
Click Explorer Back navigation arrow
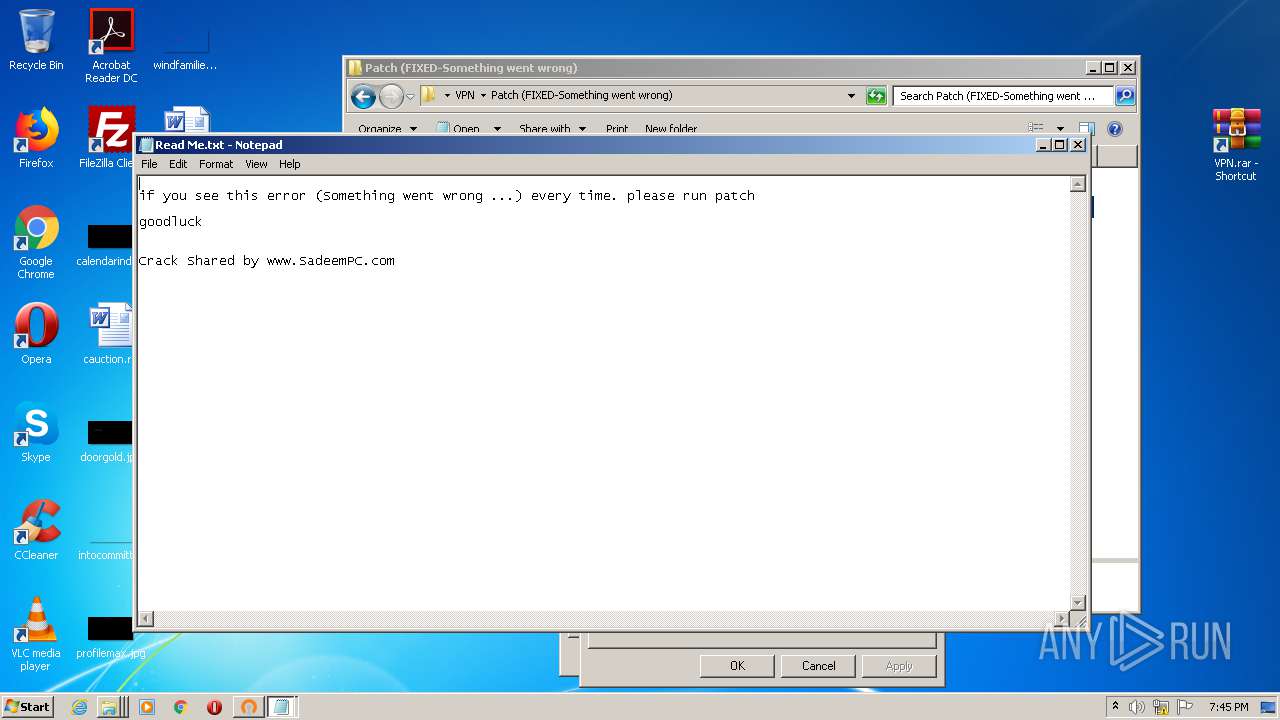(x=364, y=96)
